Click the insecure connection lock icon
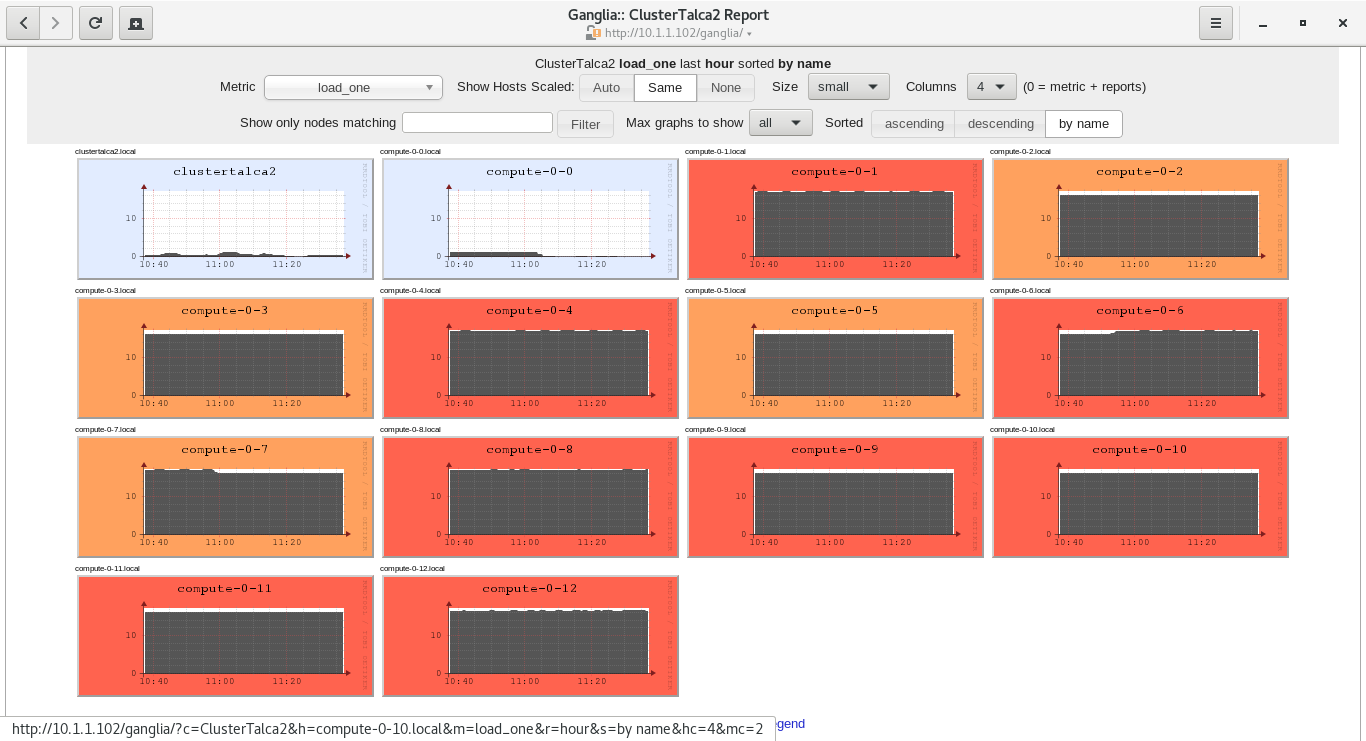The image size is (1366, 741). coord(592,33)
